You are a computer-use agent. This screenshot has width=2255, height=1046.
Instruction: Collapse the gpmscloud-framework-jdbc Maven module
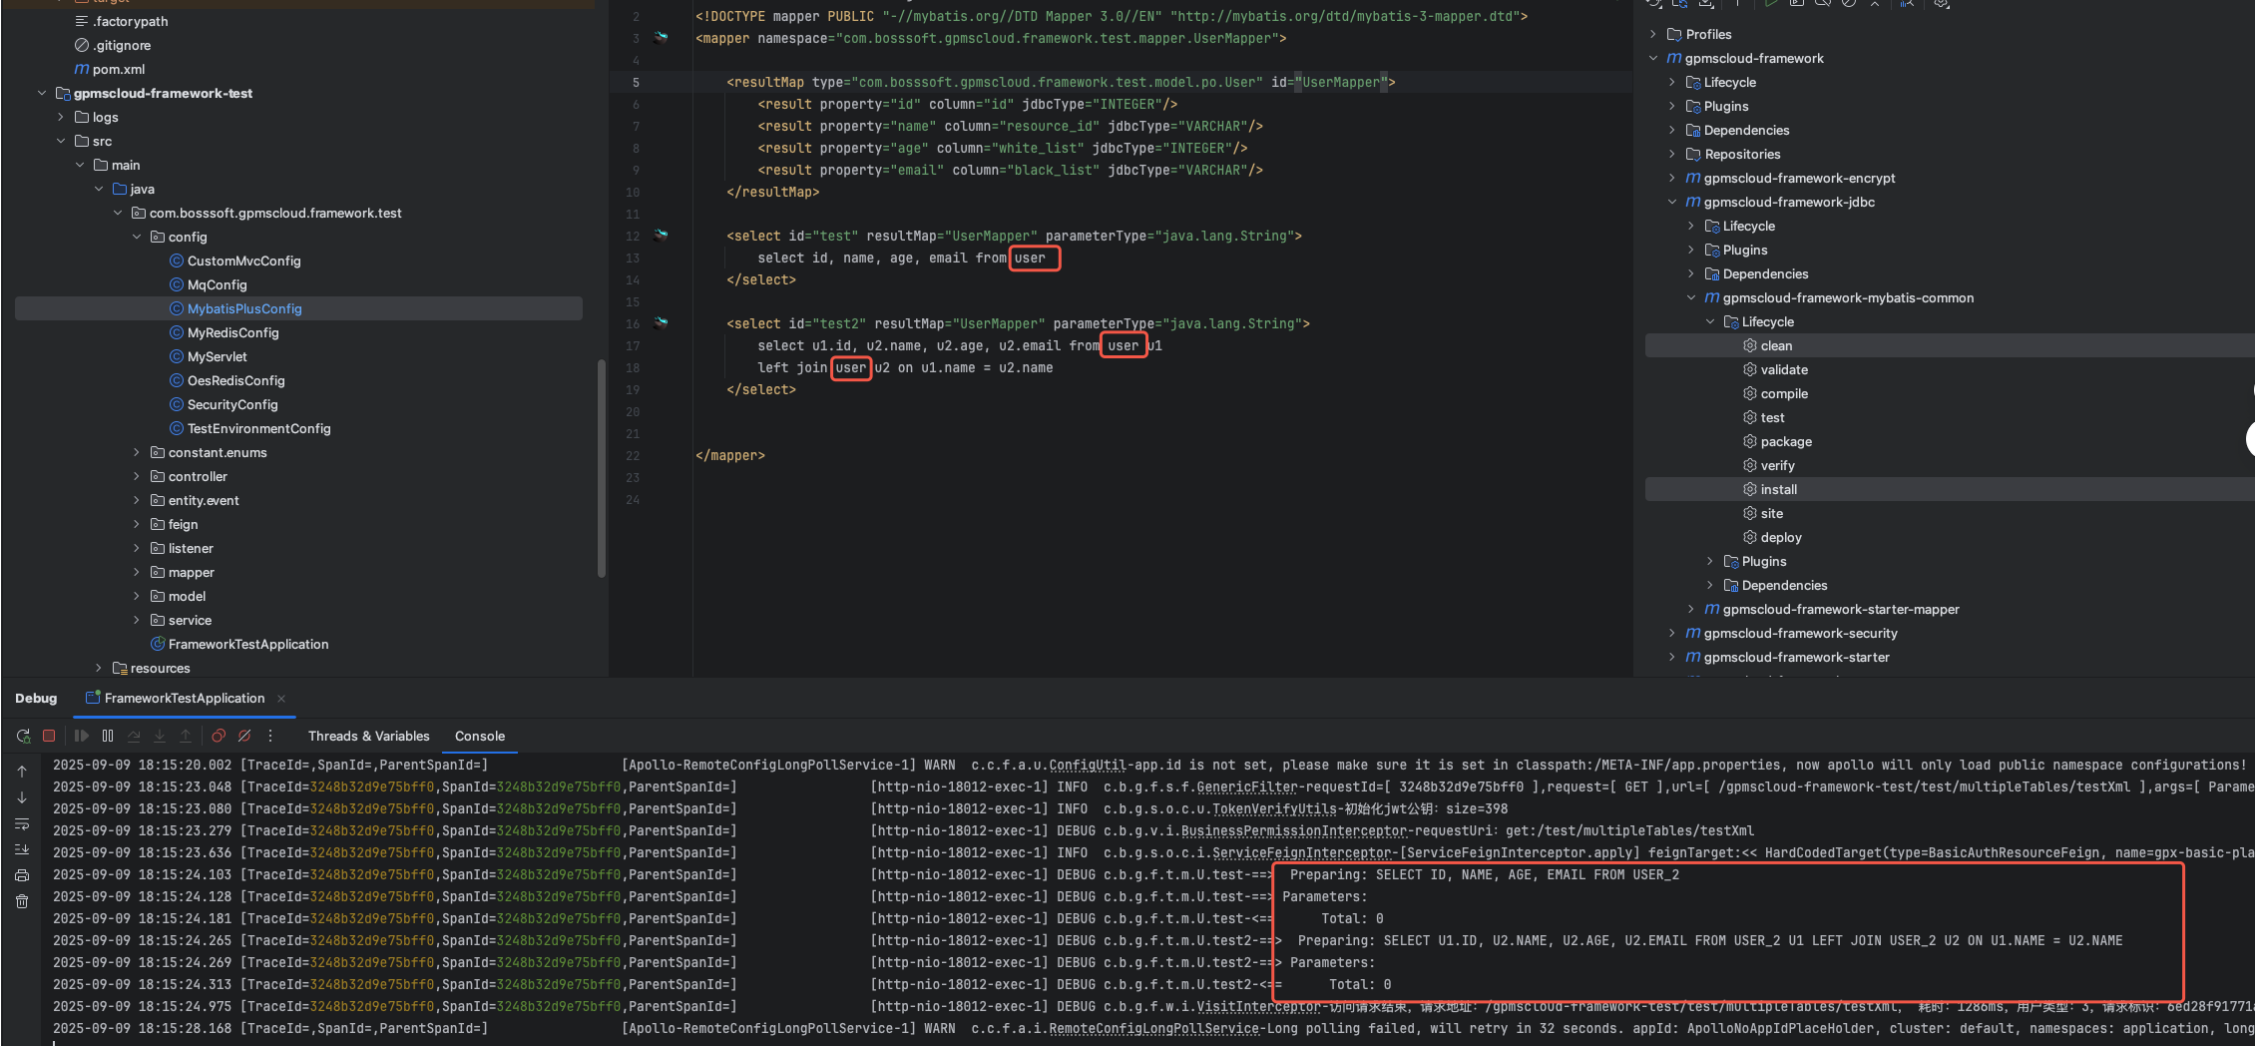click(1672, 202)
